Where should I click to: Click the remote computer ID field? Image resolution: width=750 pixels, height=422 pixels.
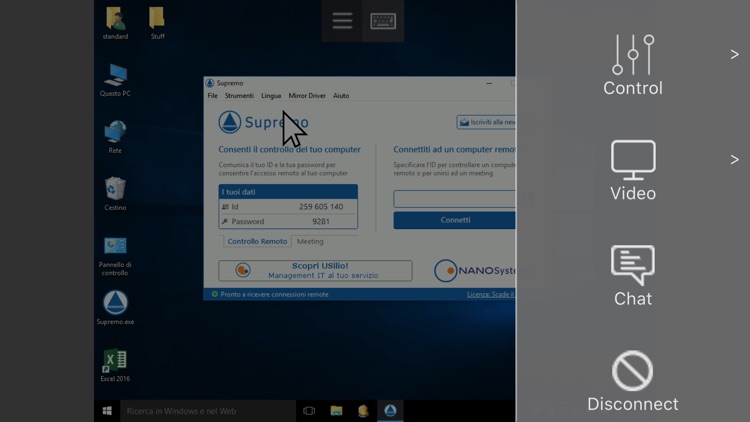(x=454, y=199)
